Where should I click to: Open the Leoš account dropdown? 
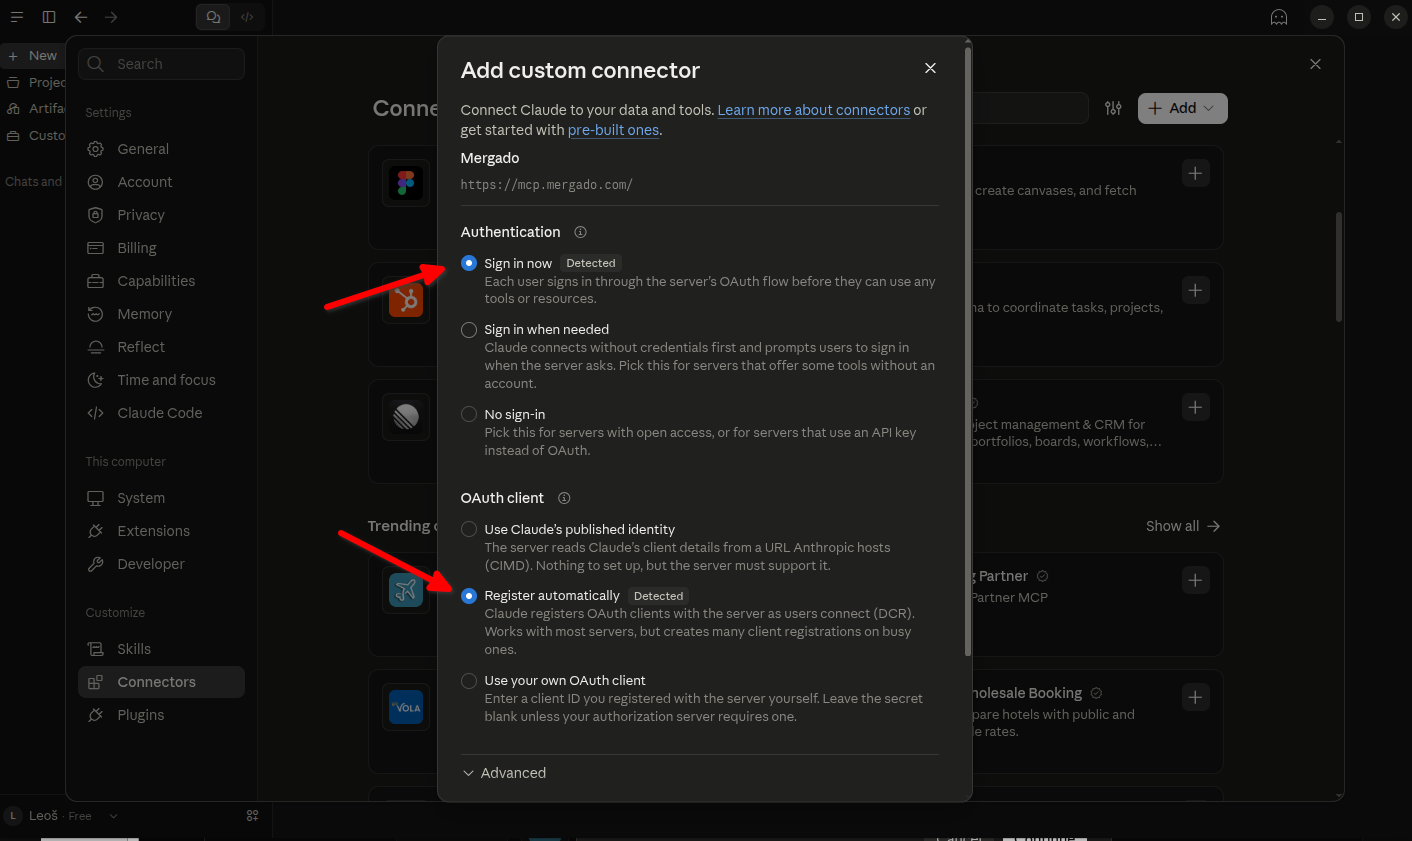(62, 816)
